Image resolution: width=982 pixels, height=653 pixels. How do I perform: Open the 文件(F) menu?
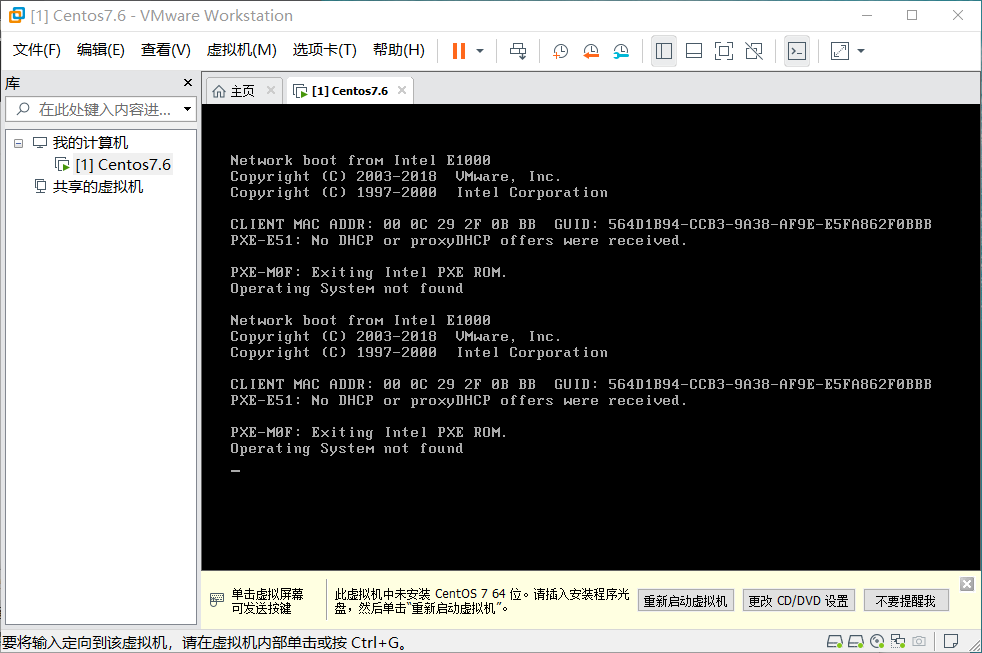point(36,50)
